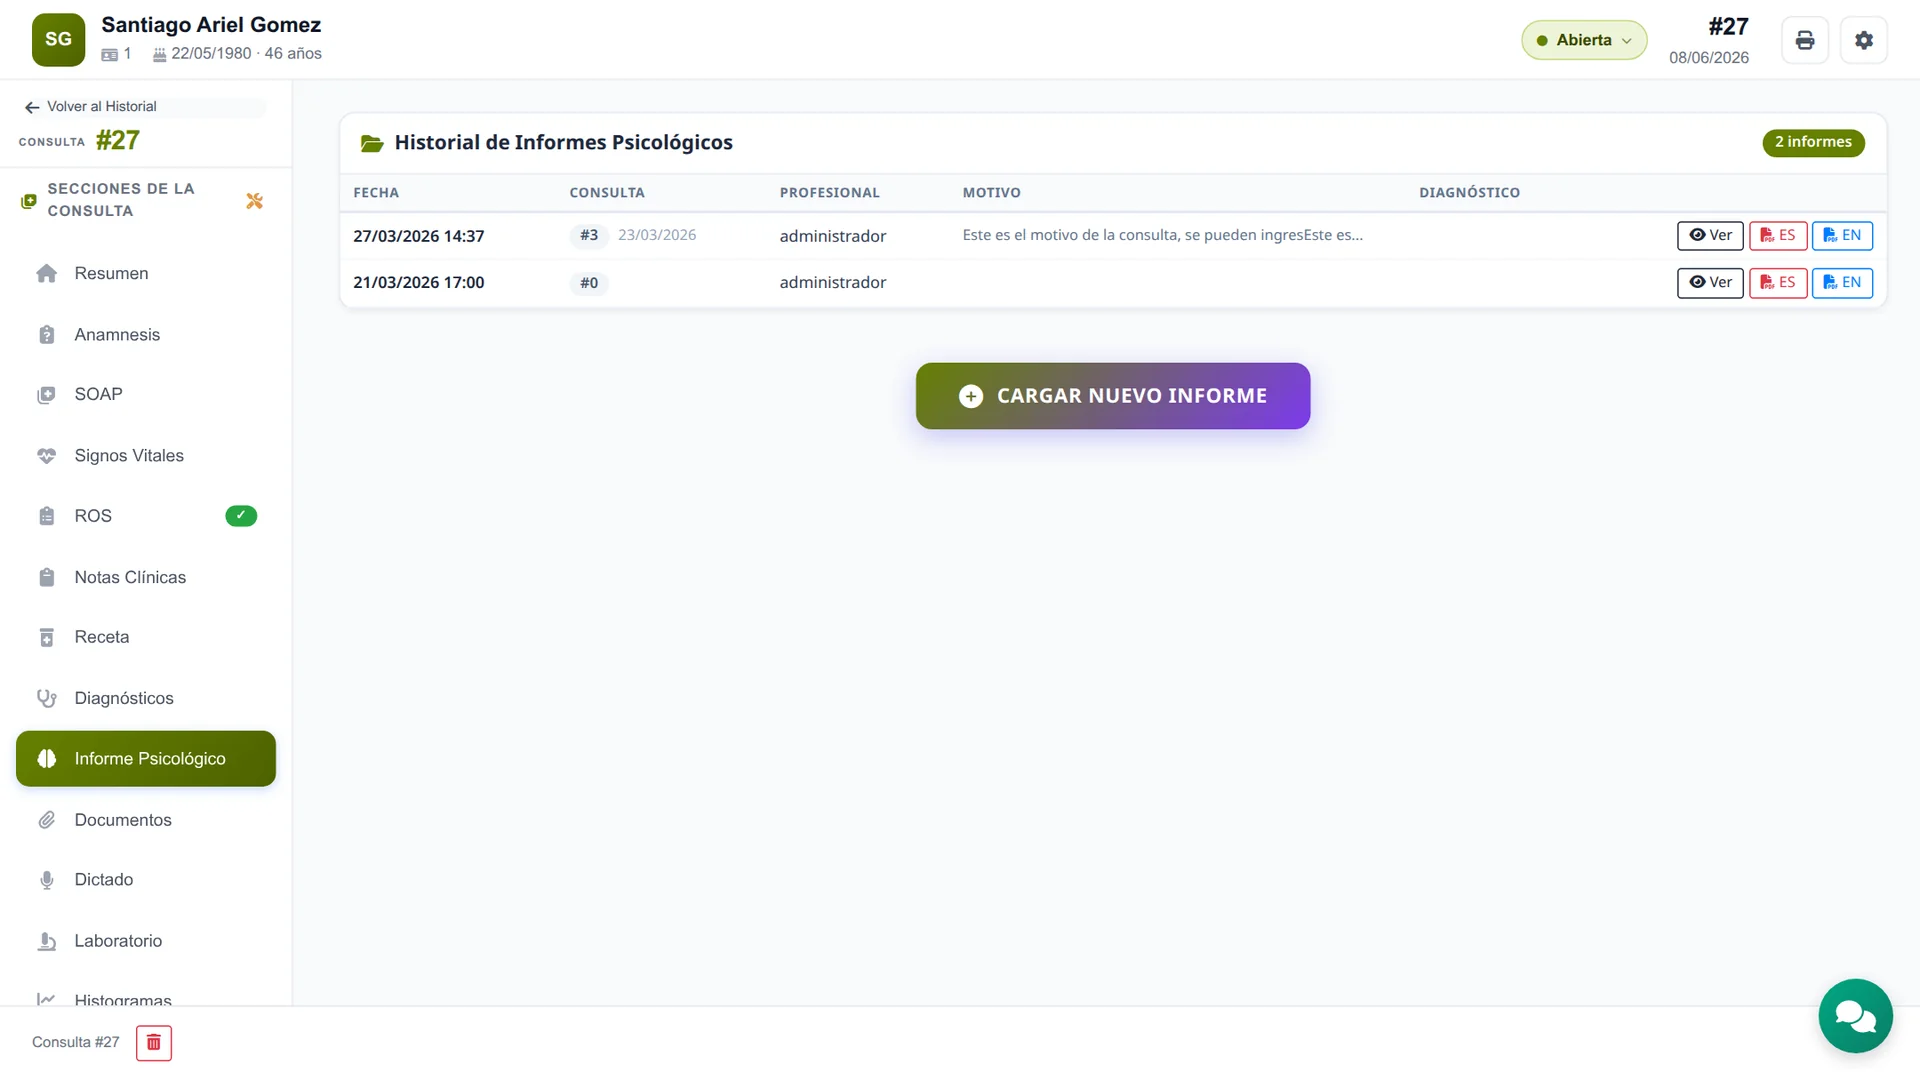Click the Signos Vitales heartbeat icon
Screen dimensions: 1920x1080
(47, 456)
